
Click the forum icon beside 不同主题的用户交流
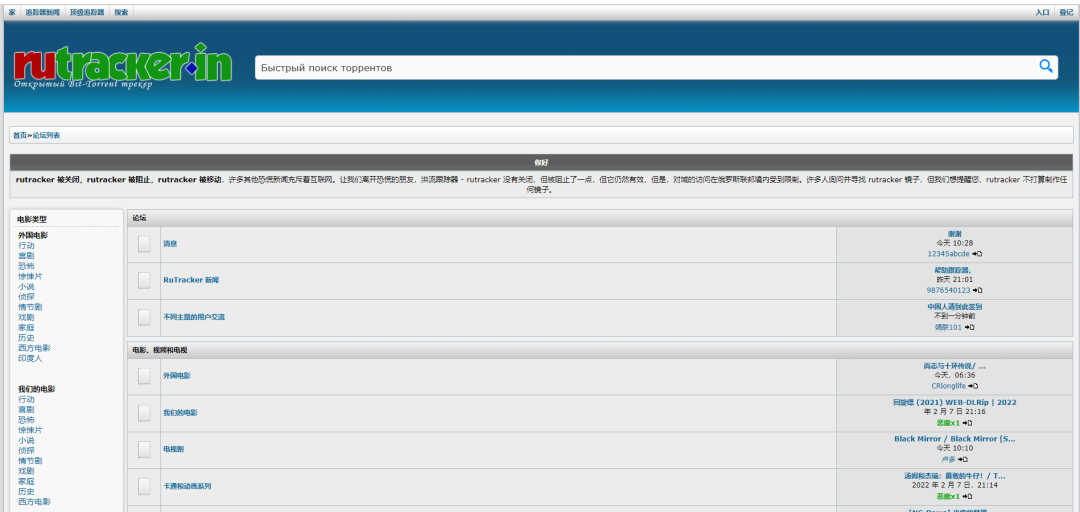tap(144, 317)
